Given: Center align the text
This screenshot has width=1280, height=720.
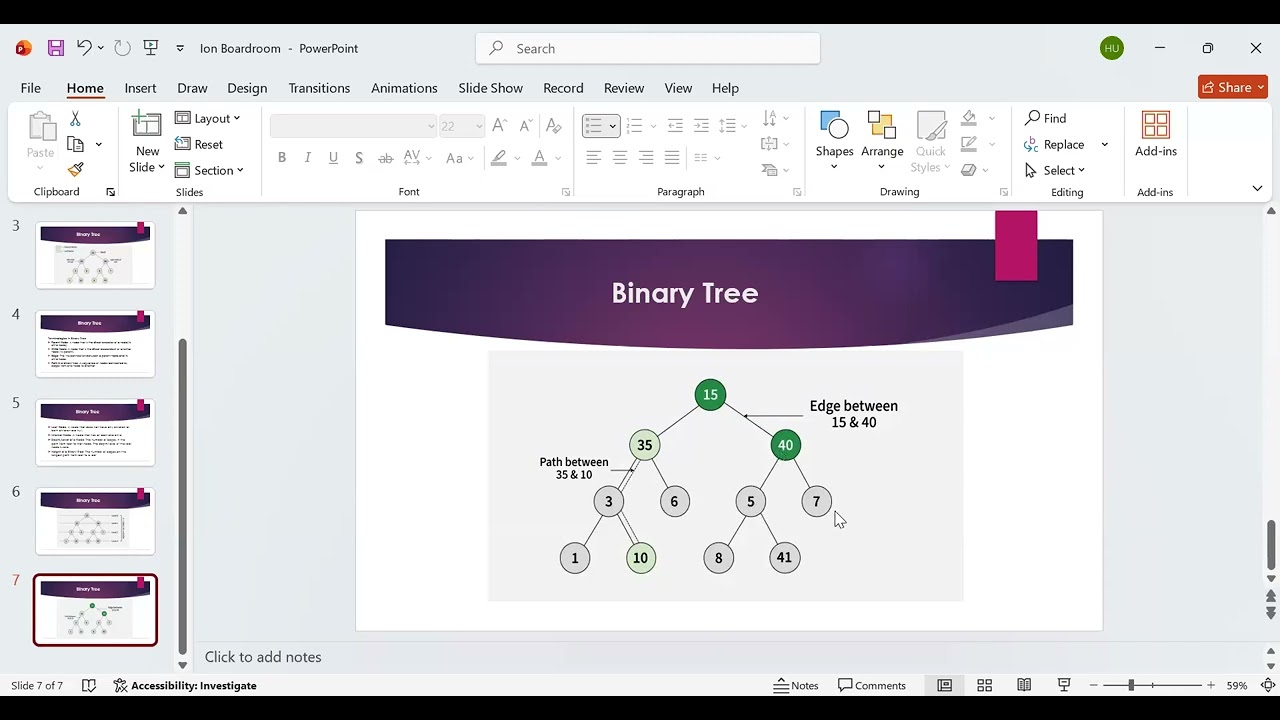Looking at the screenshot, I should [x=620, y=158].
